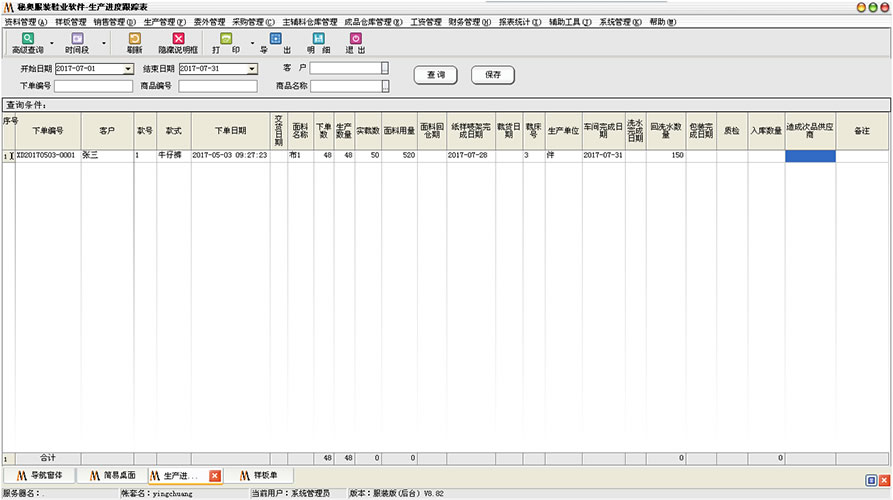Click the 打印 print icon

tap(226, 38)
